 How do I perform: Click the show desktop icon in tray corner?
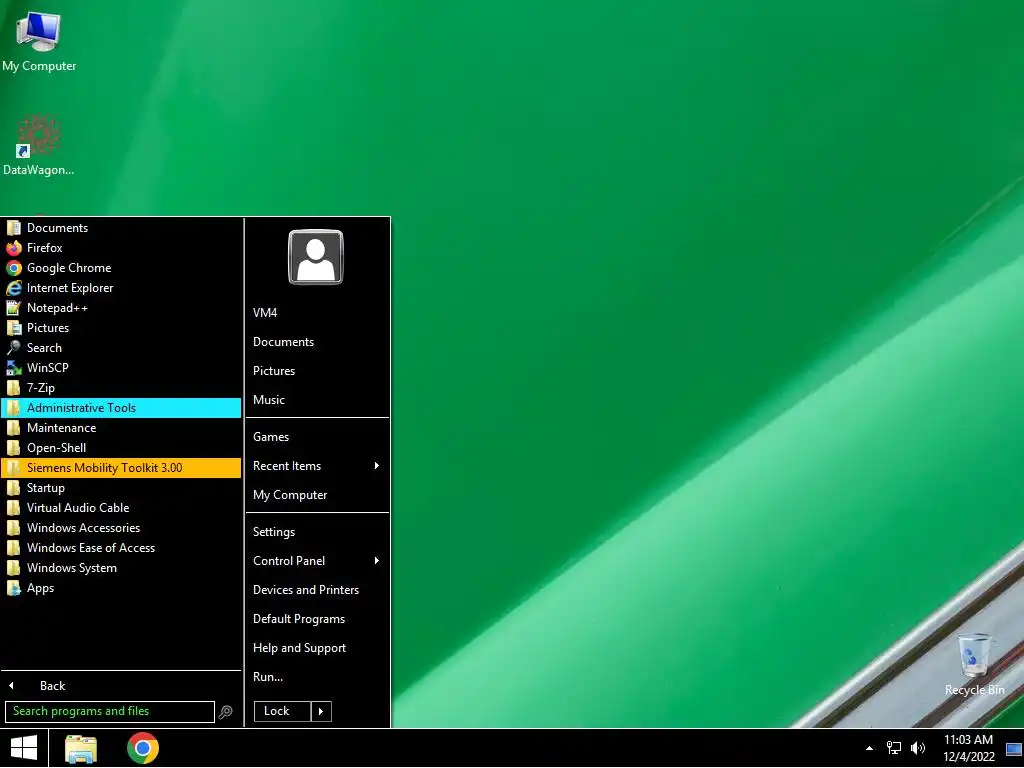pos(1014,749)
